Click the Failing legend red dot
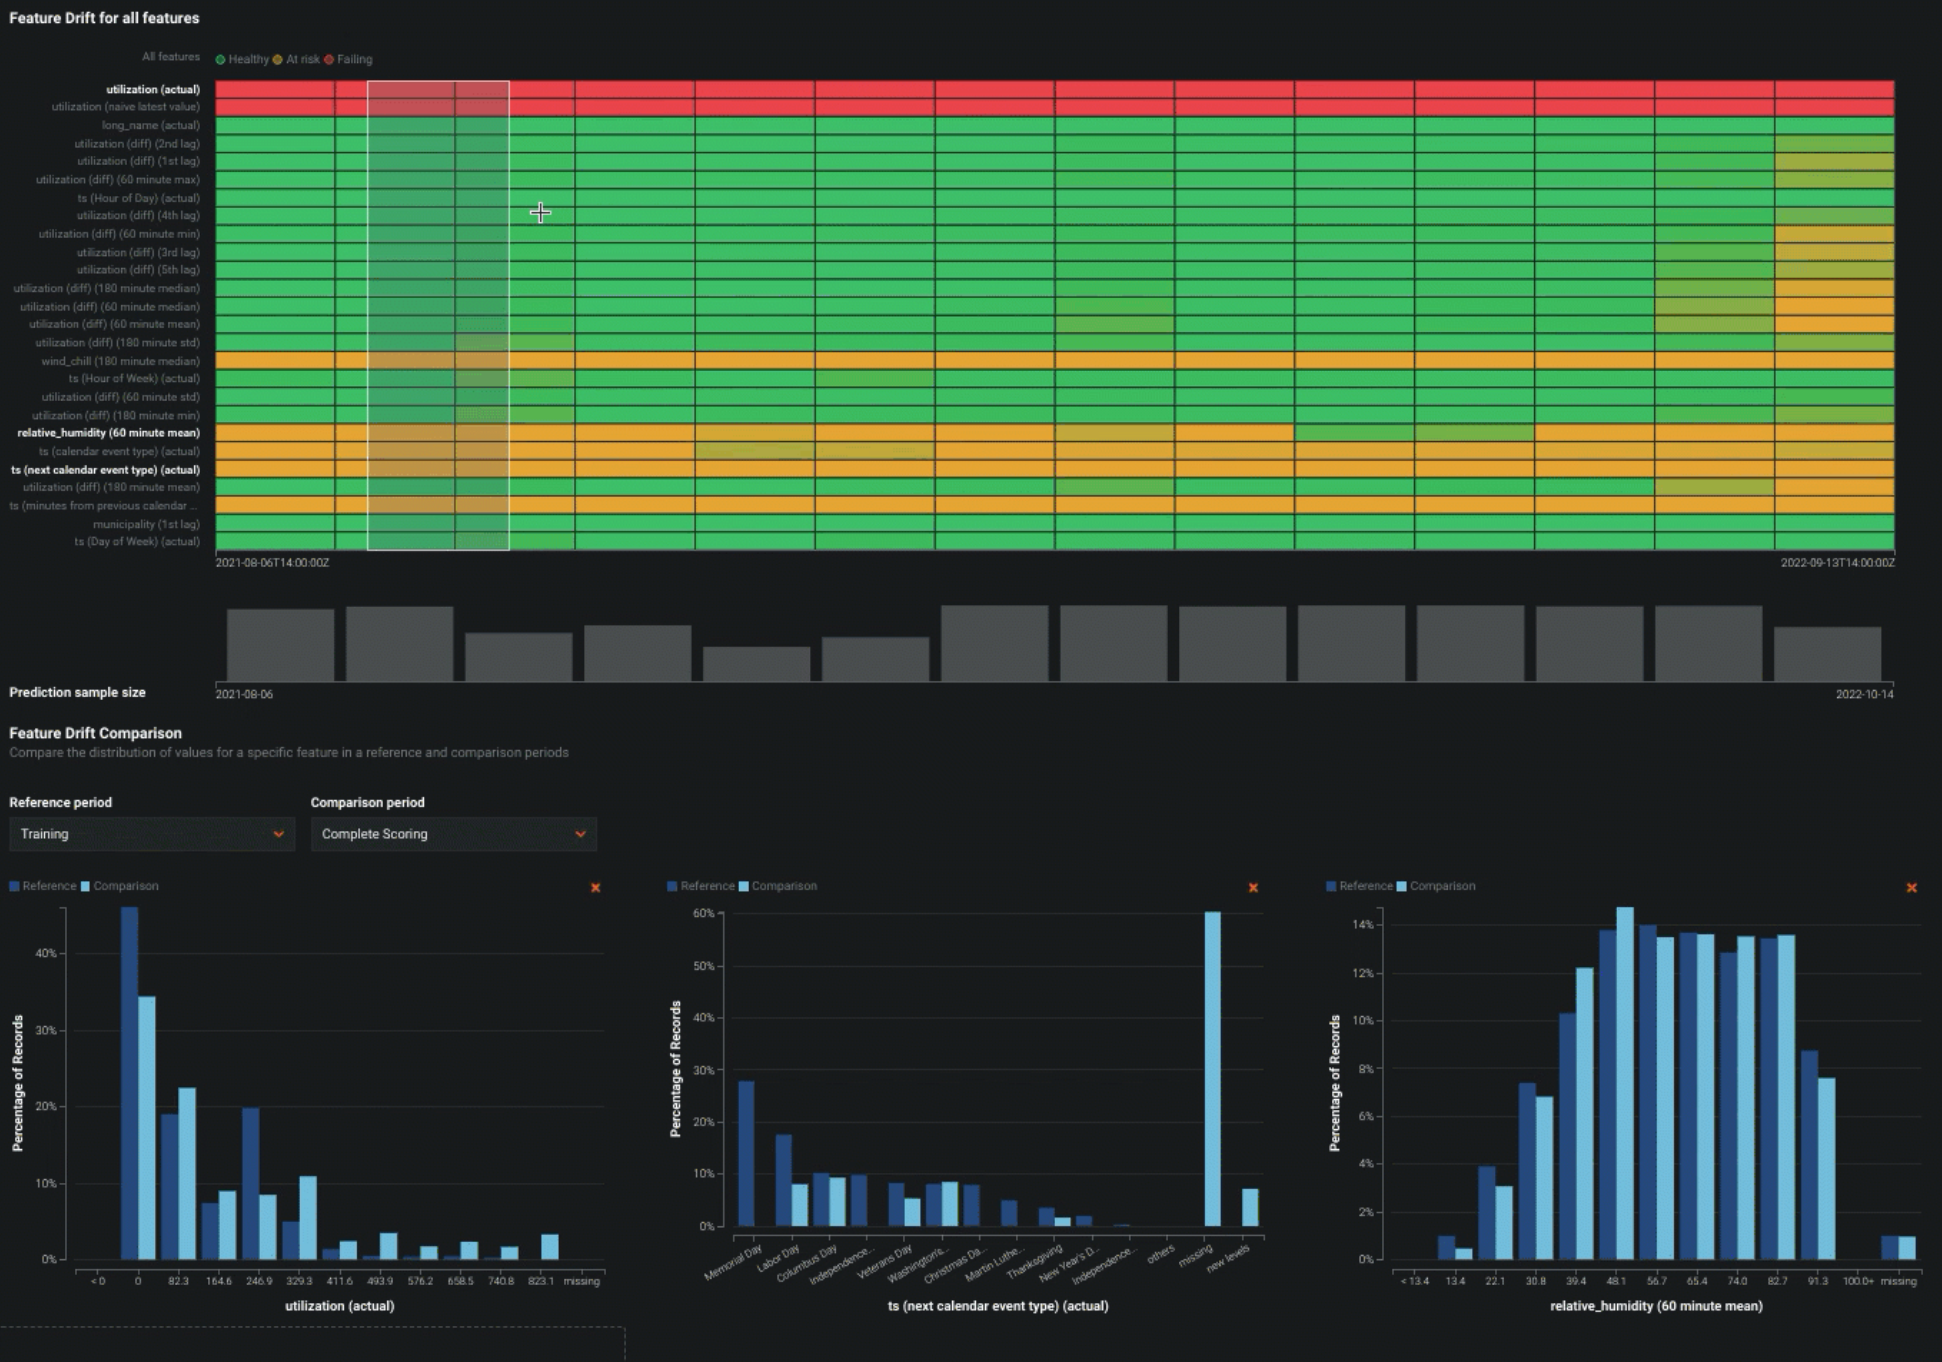This screenshot has height=1362, width=1942. pyautogui.click(x=329, y=60)
